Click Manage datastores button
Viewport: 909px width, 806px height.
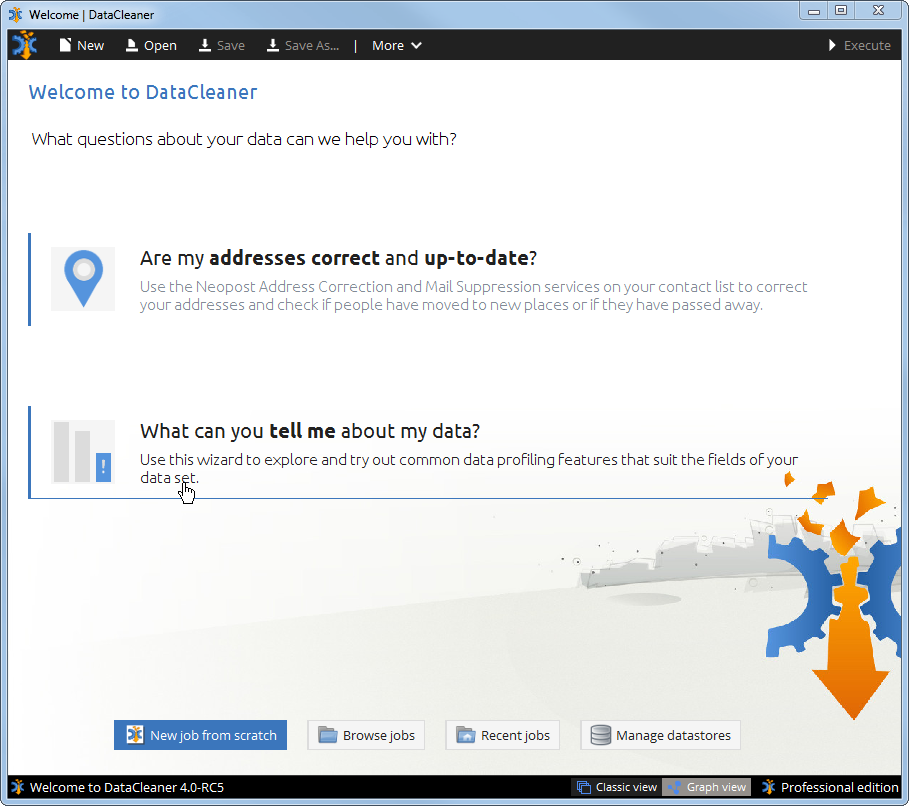click(660, 735)
